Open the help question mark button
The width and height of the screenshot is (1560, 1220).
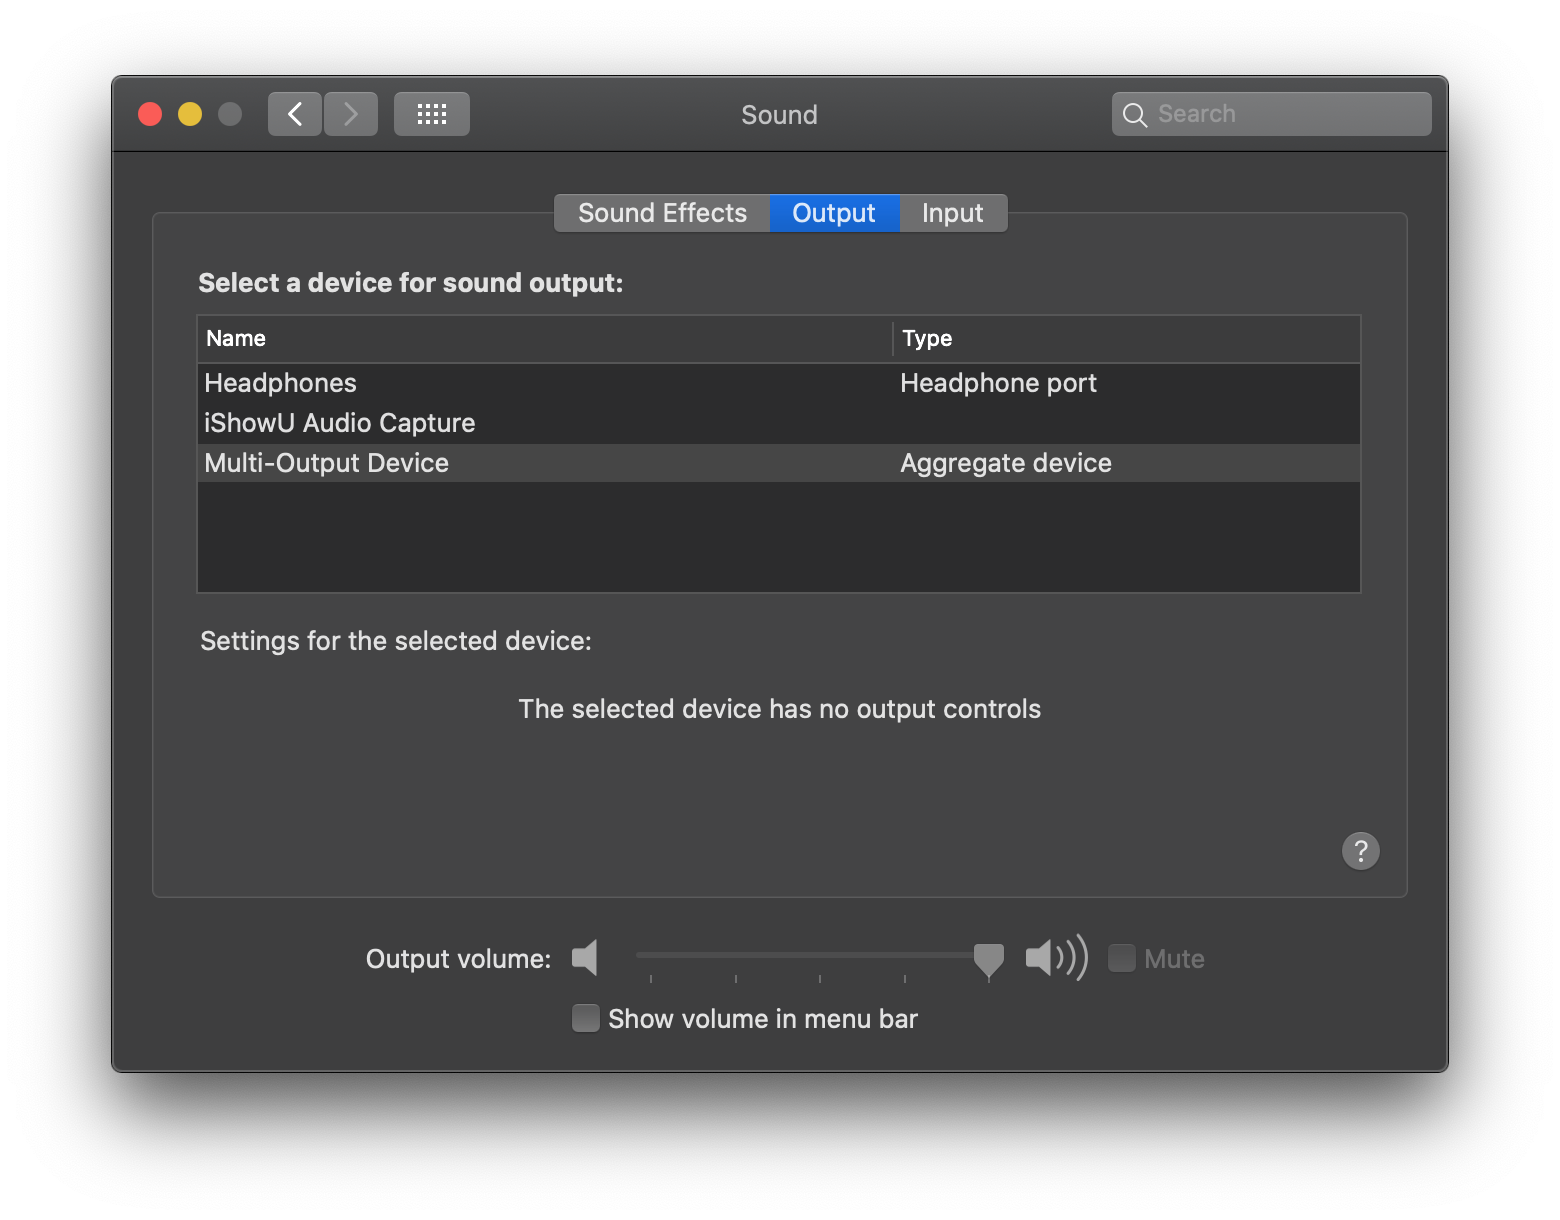[x=1360, y=851]
